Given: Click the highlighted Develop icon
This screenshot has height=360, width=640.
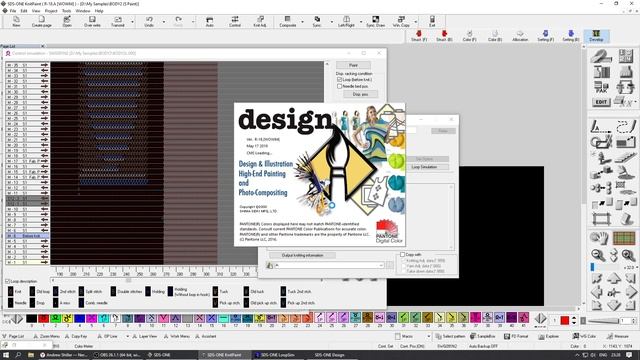Looking at the screenshot, I should [x=596, y=36].
